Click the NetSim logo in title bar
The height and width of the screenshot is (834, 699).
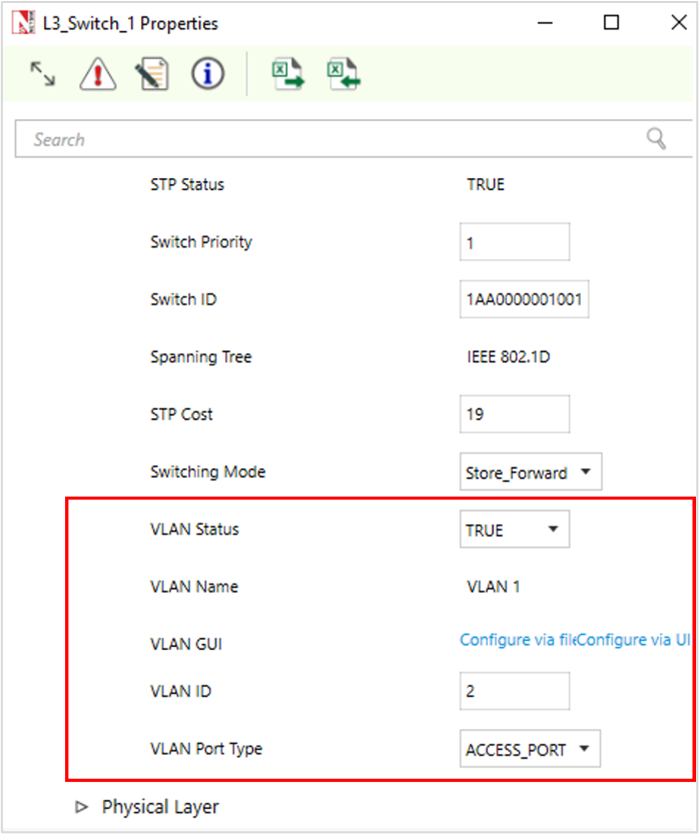coord(19,22)
